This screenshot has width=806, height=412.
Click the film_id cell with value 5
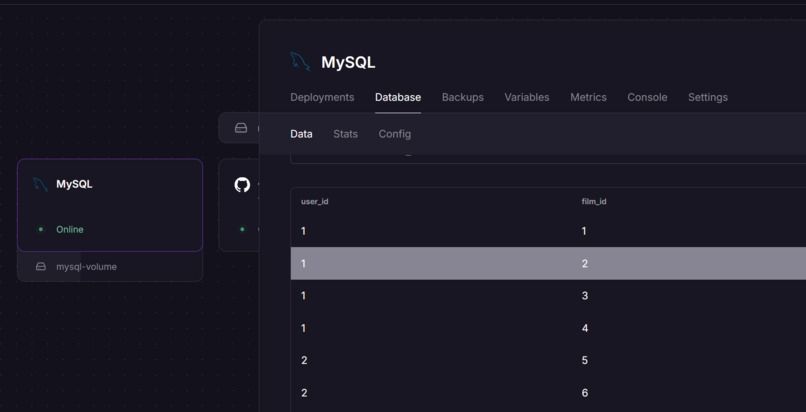(584, 361)
